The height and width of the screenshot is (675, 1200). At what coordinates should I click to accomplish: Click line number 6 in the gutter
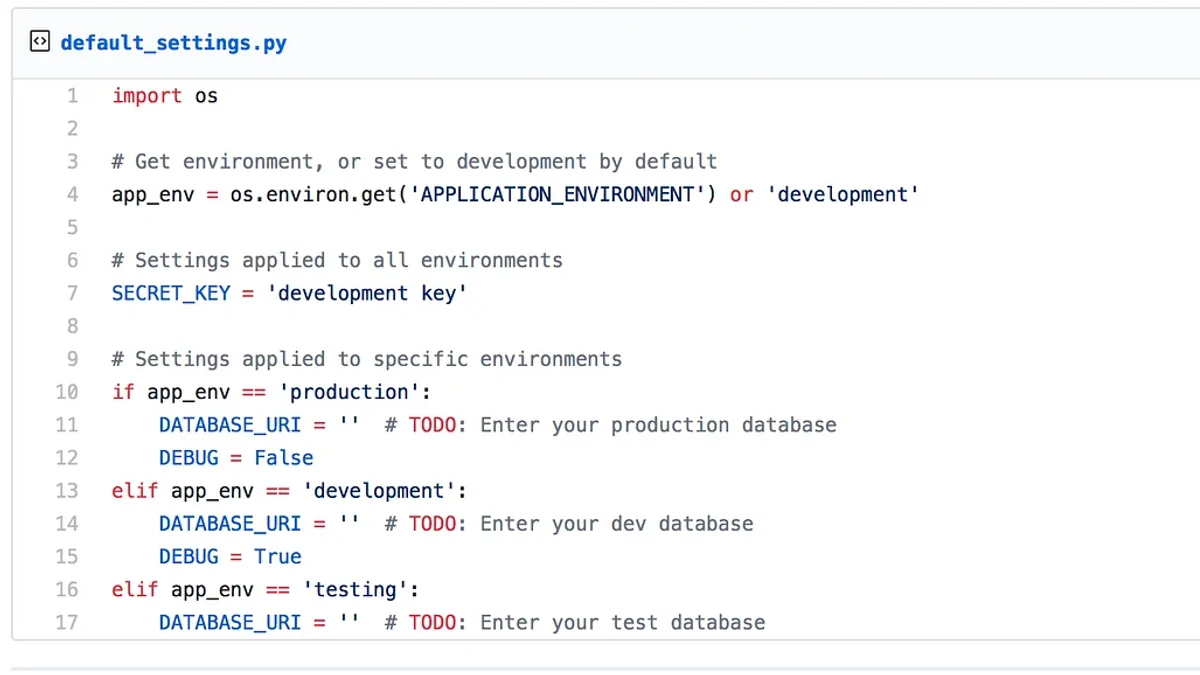coord(72,261)
